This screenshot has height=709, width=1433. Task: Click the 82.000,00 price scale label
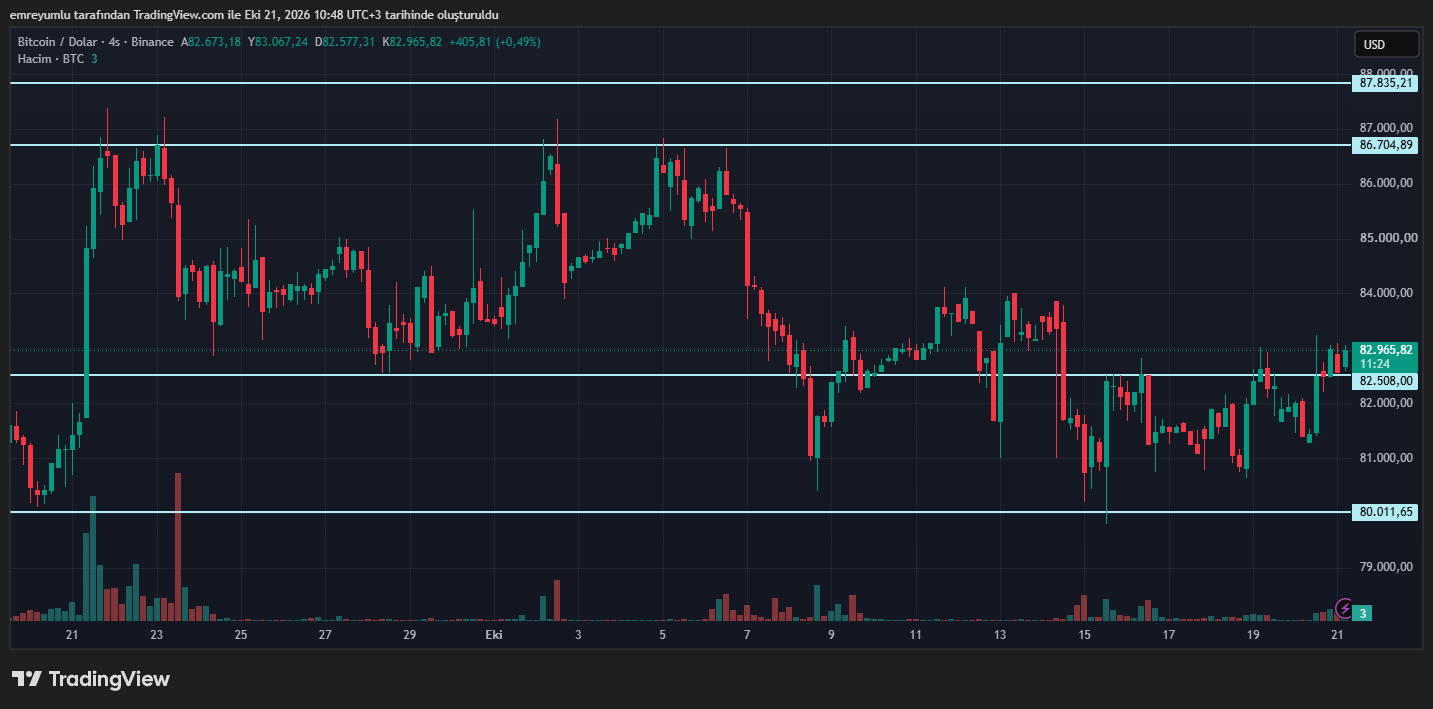(x=1386, y=403)
